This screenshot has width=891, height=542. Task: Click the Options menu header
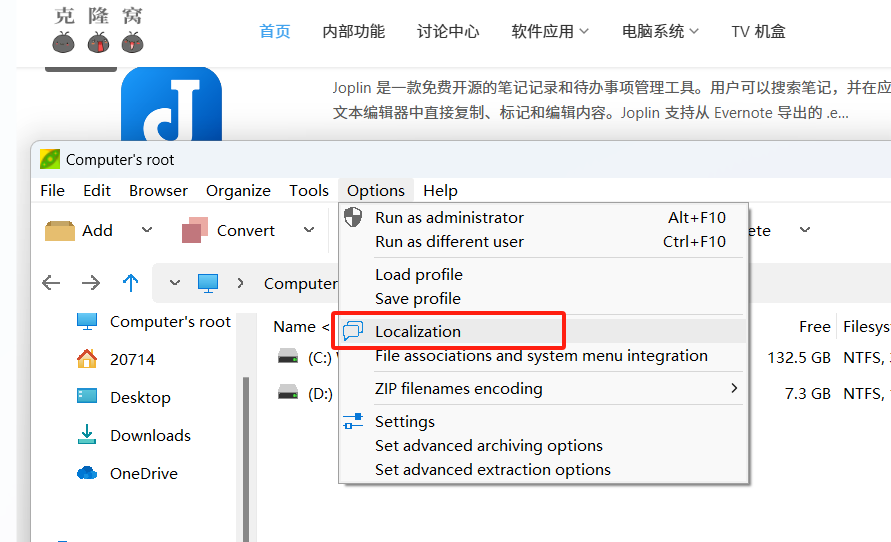pos(376,190)
